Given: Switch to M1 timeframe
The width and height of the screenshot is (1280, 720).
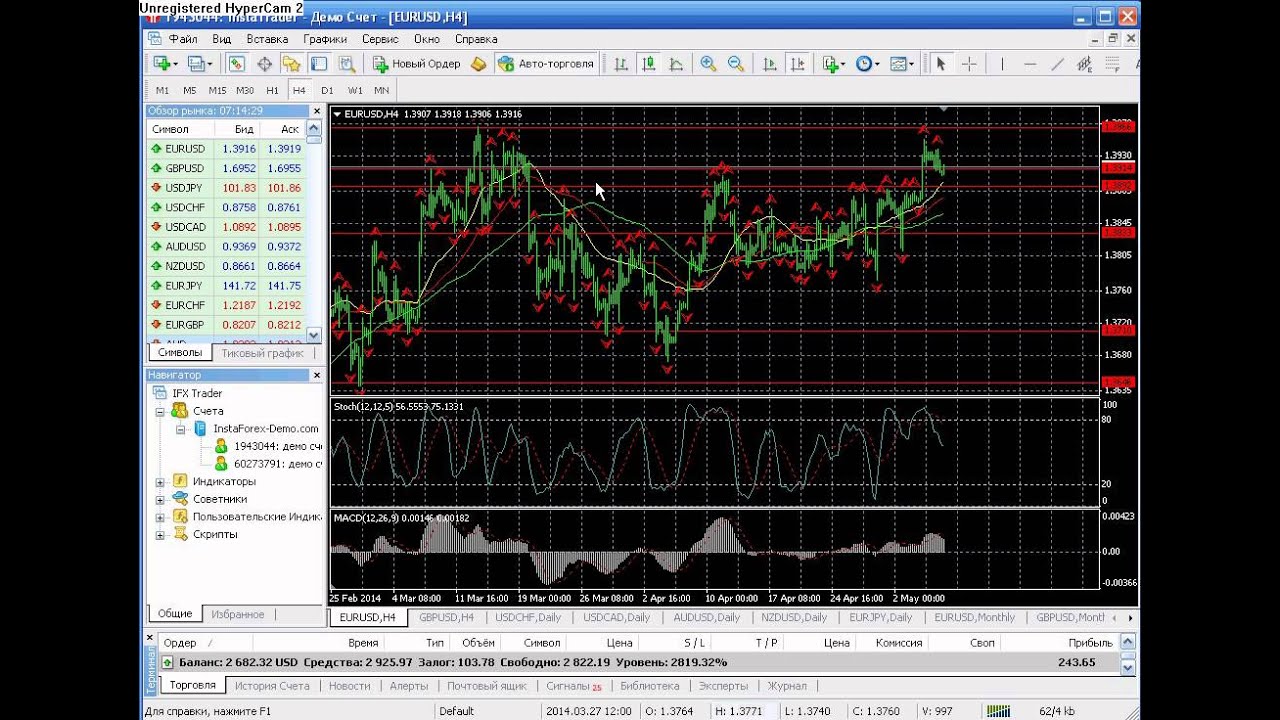Looking at the screenshot, I should pos(163,90).
